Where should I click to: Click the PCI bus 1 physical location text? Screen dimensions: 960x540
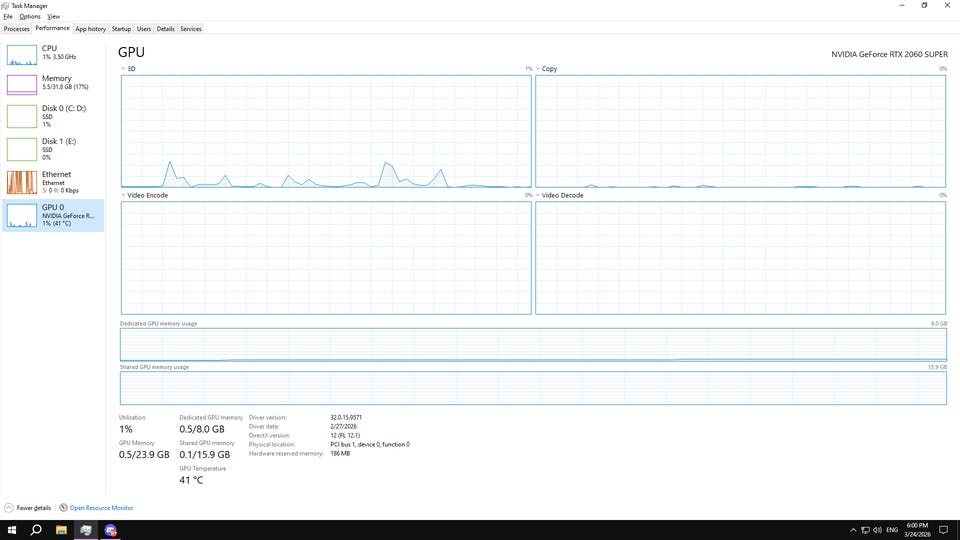[370, 444]
